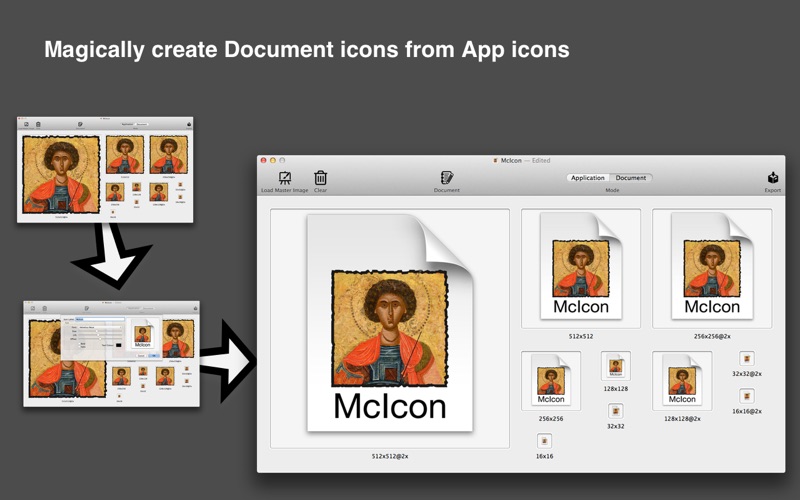Viewport: 800px width, 500px height.
Task: Click the '16x16' size label
Action: pos(544,456)
